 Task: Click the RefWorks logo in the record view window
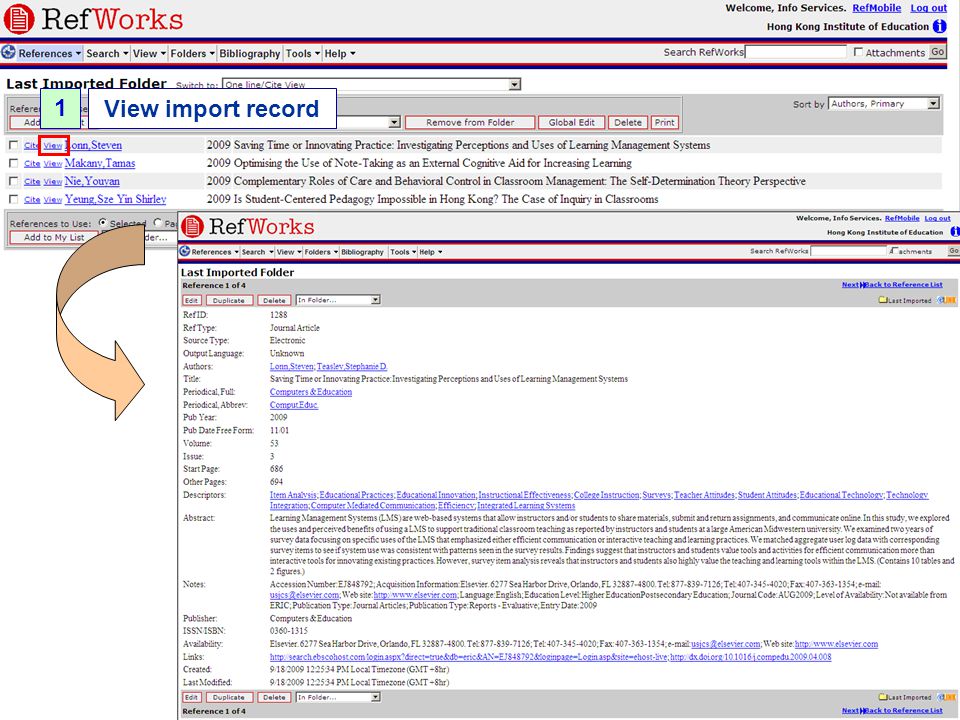[247, 227]
